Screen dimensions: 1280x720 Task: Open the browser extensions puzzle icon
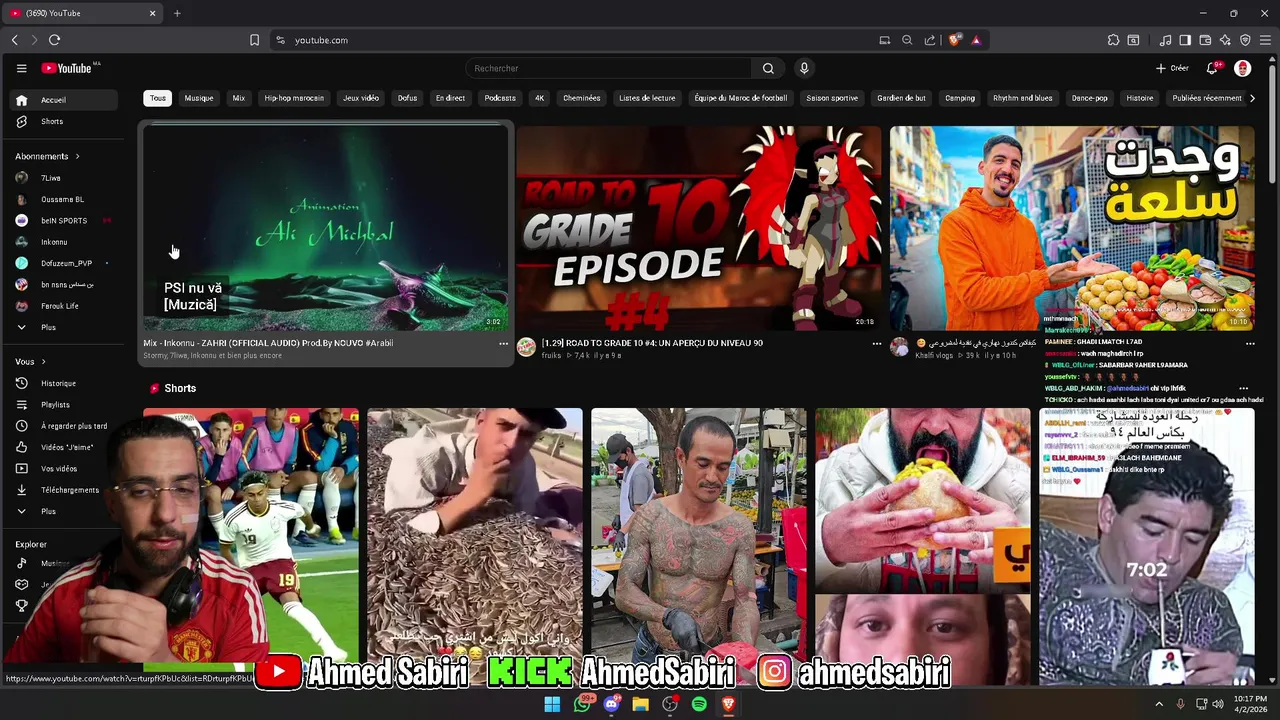tap(1113, 40)
